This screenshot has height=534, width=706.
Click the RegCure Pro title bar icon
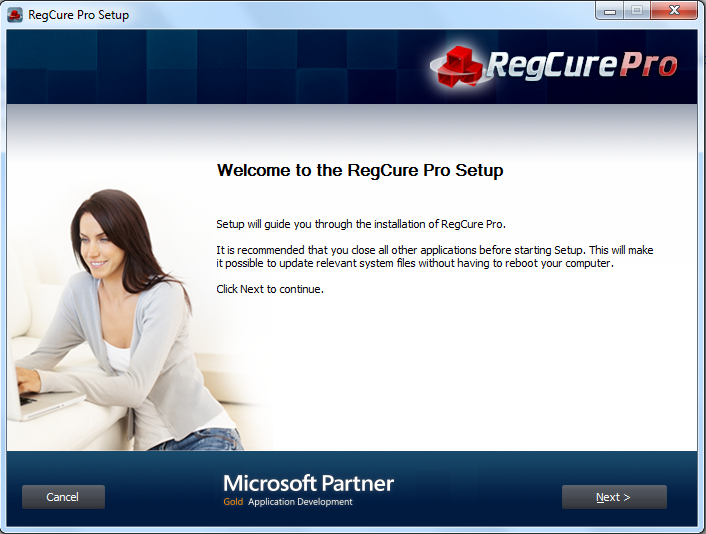[x=15, y=15]
